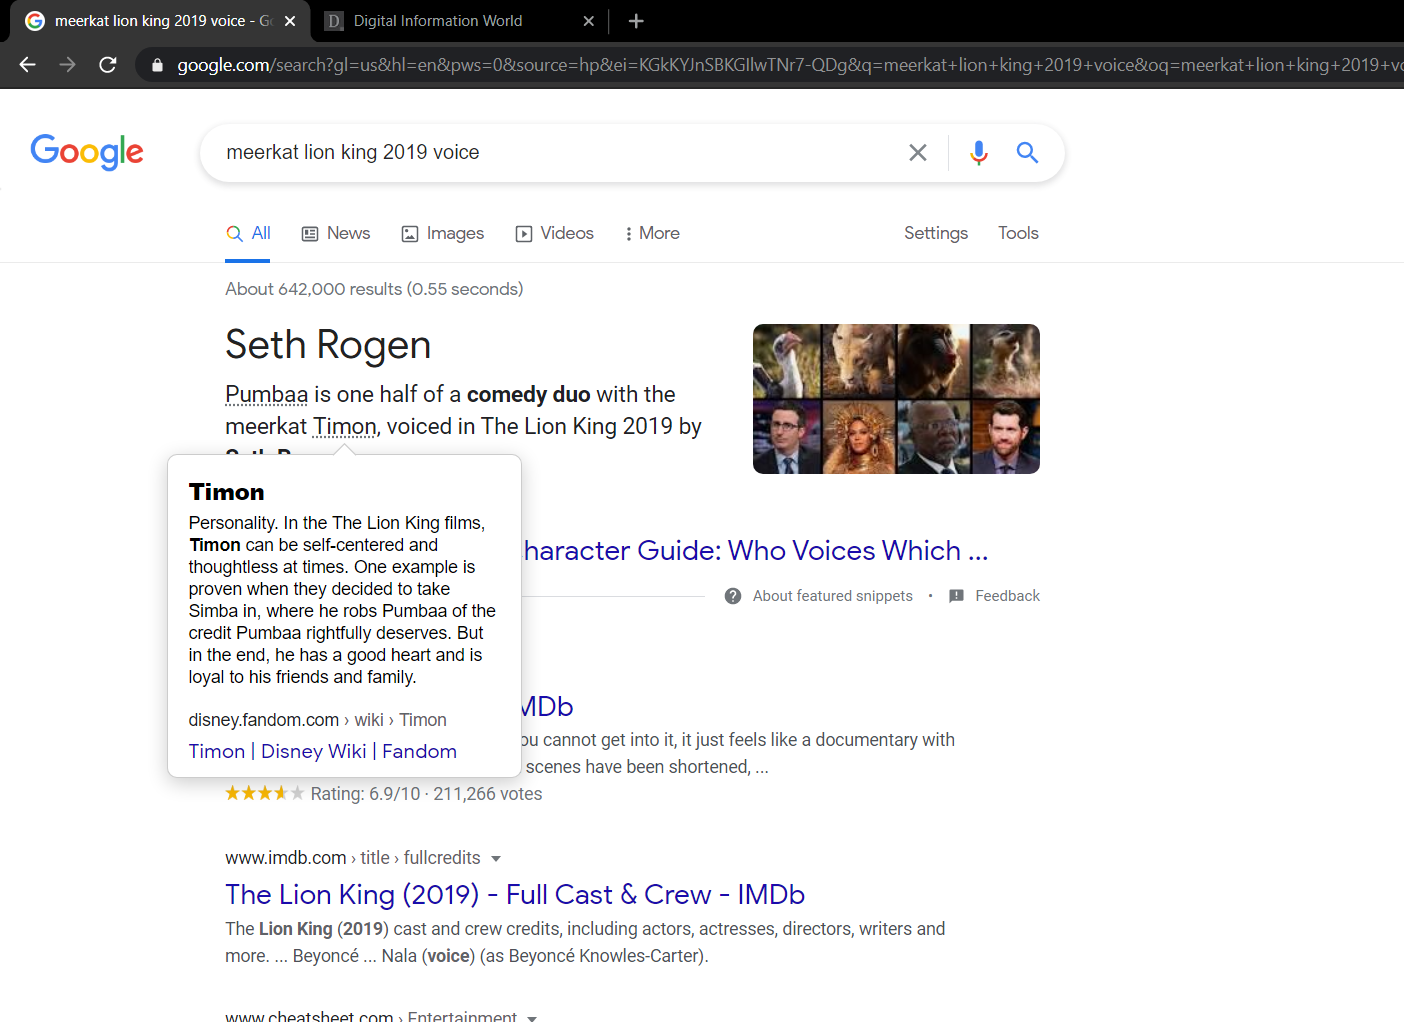Viewport: 1404px width, 1022px height.
Task: Open the Videos results tab
Action: tap(555, 233)
